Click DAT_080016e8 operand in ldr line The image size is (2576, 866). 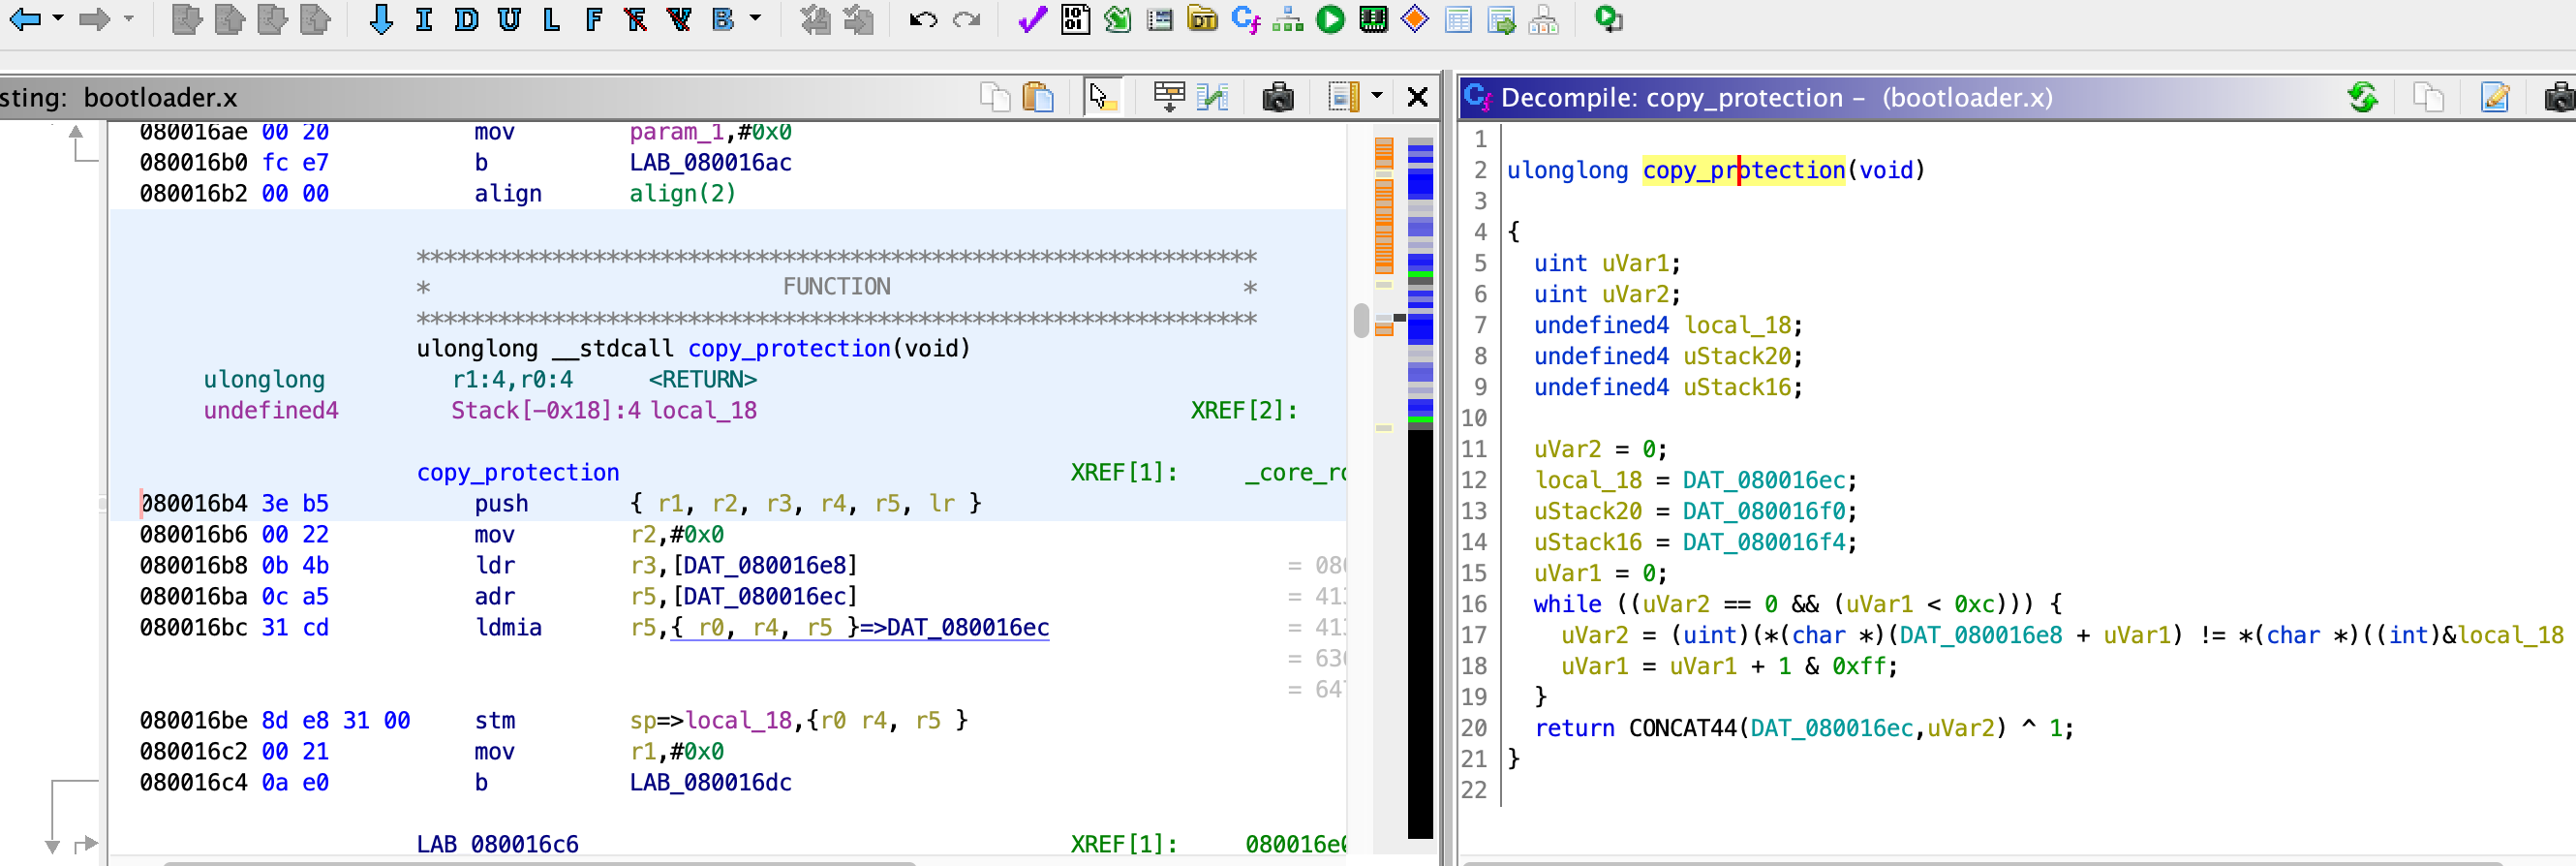click(767, 565)
